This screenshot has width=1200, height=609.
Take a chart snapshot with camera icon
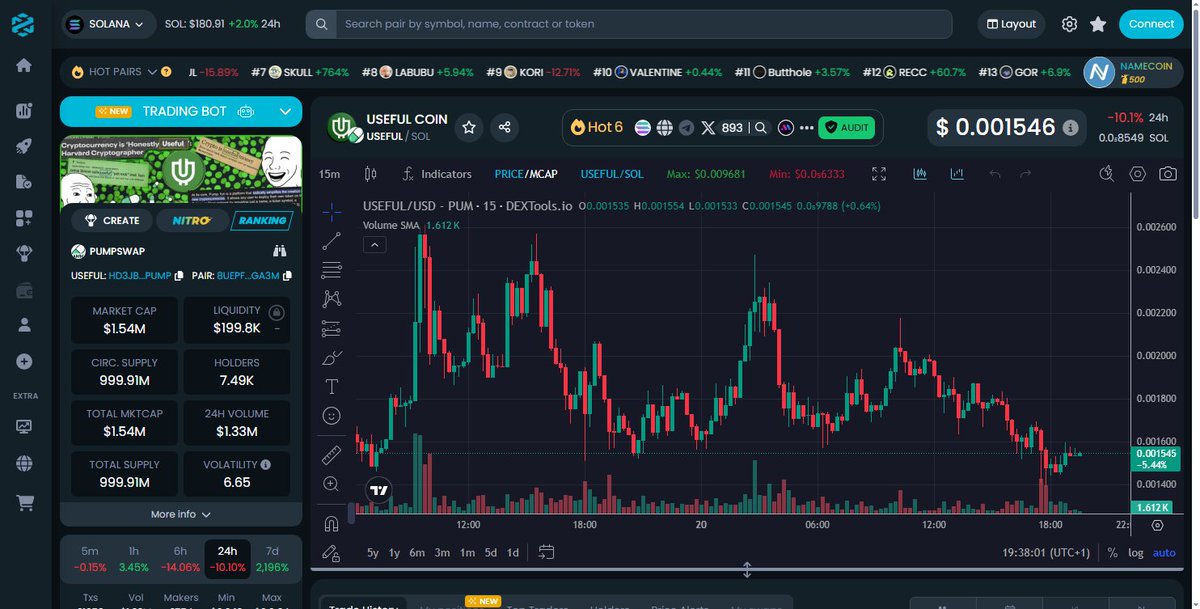click(x=1167, y=174)
